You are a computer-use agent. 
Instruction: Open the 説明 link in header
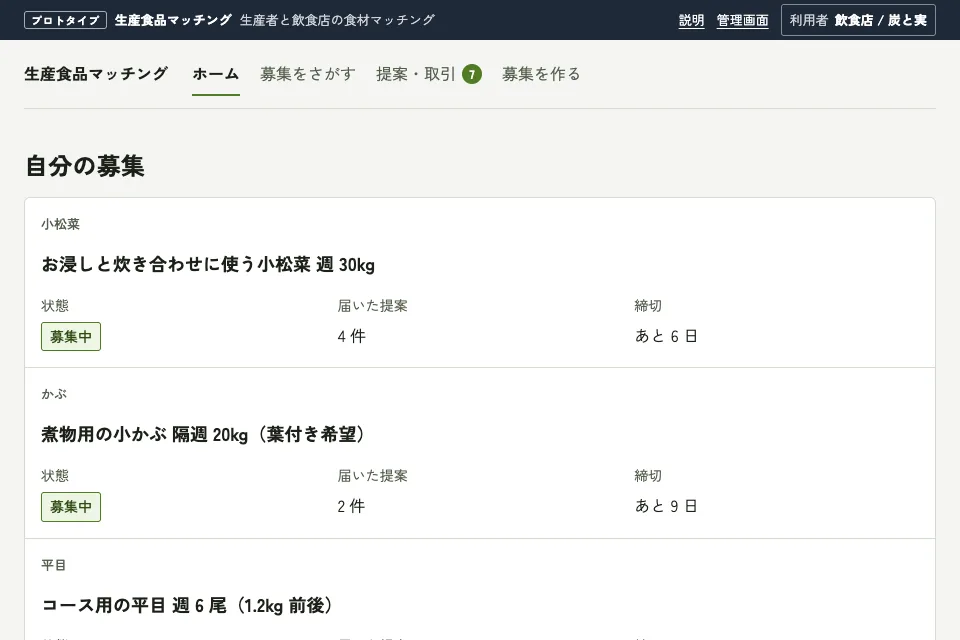click(691, 20)
